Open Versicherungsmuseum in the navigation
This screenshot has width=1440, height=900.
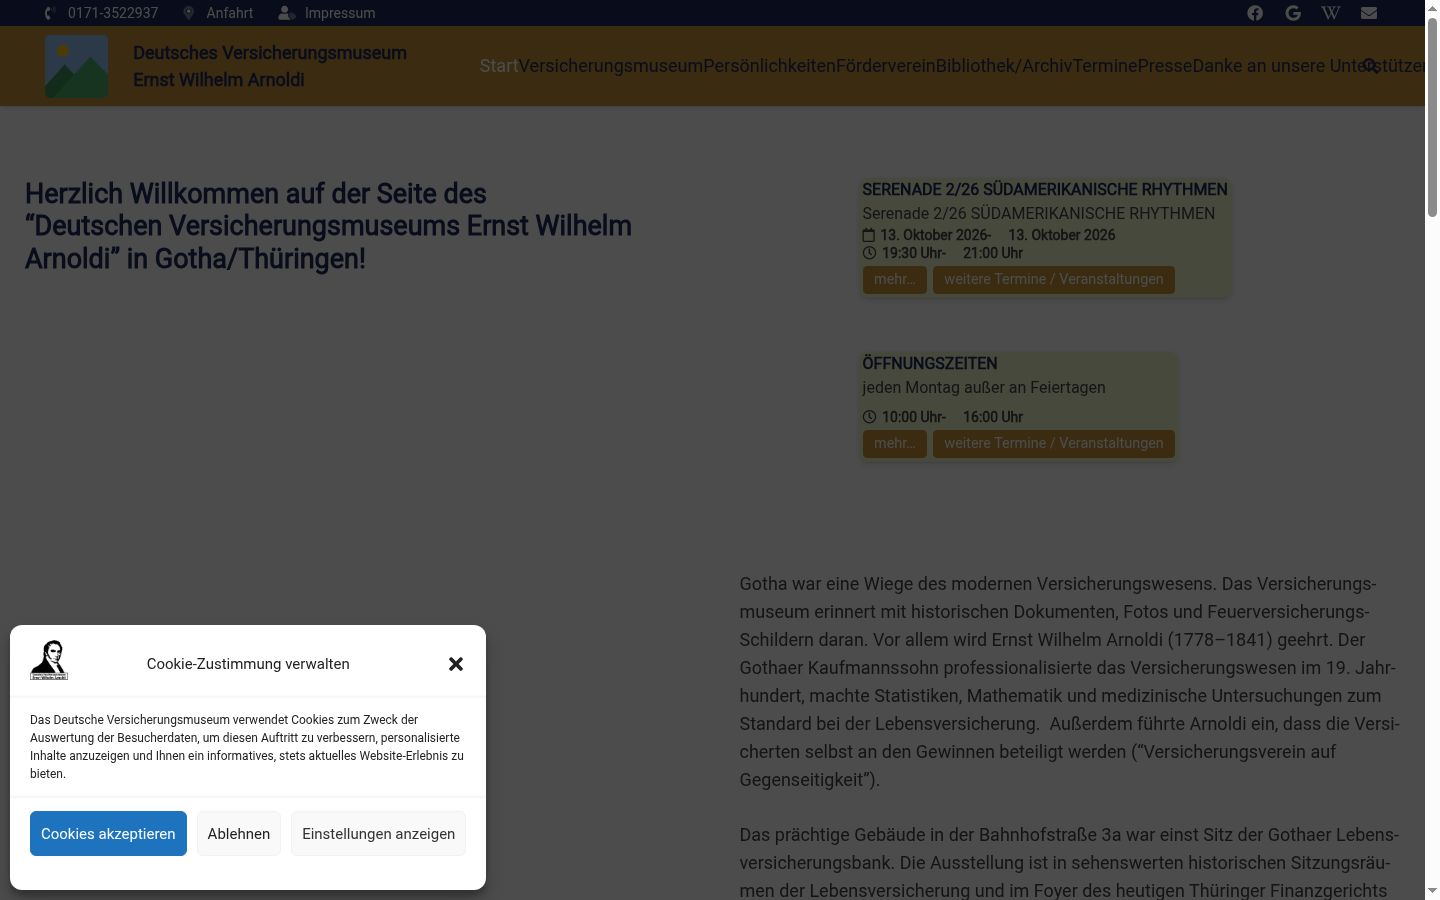tap(611, 66)
